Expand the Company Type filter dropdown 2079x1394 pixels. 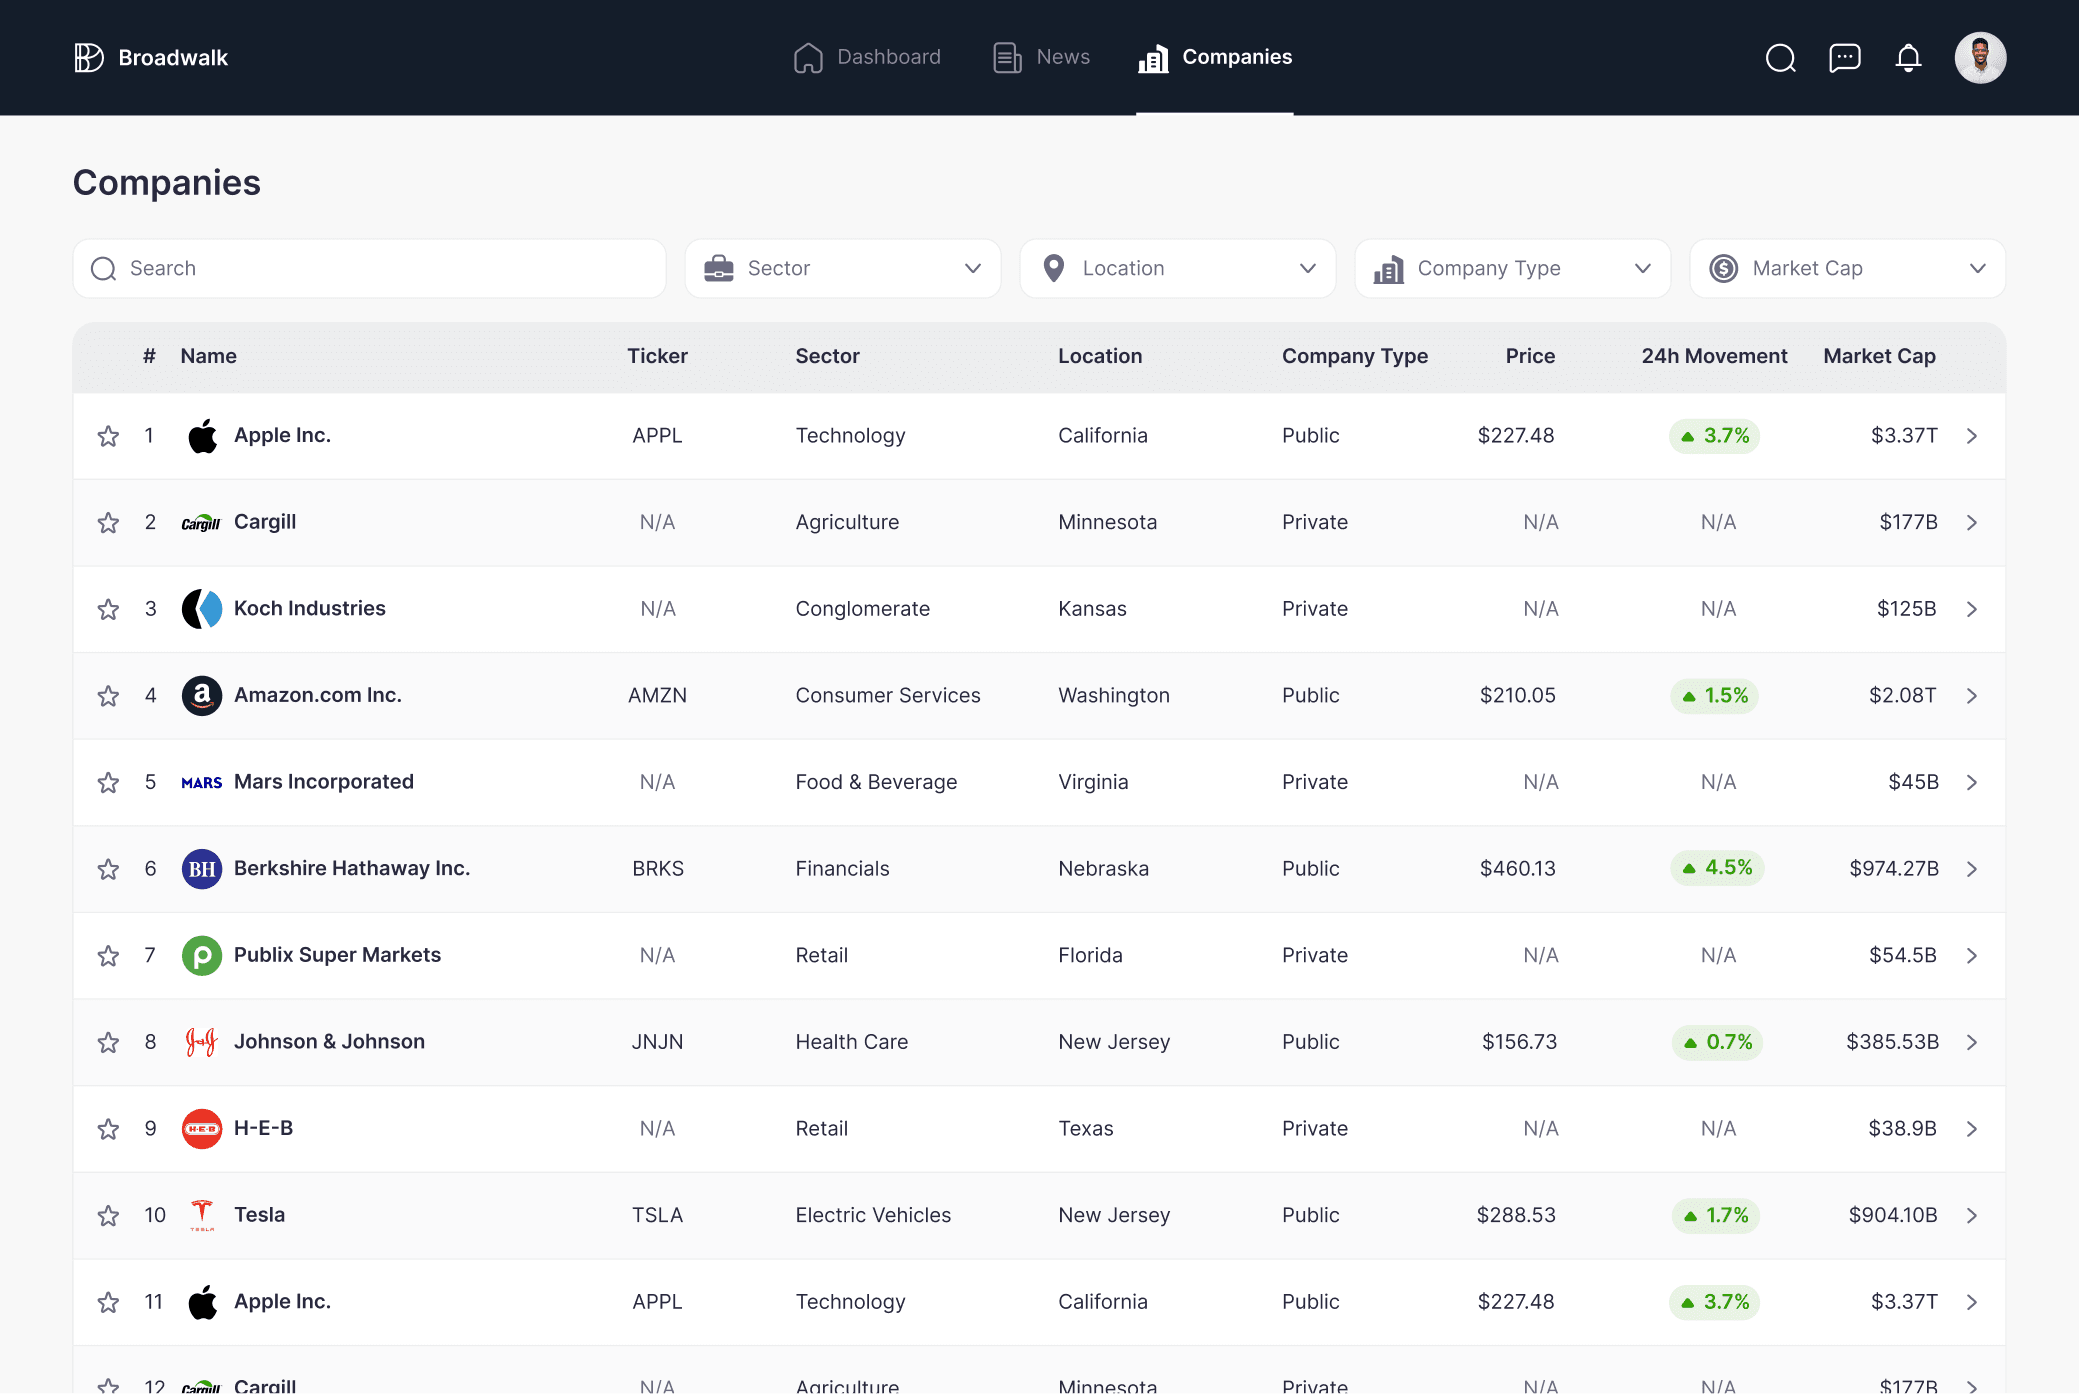point(1513,268)
